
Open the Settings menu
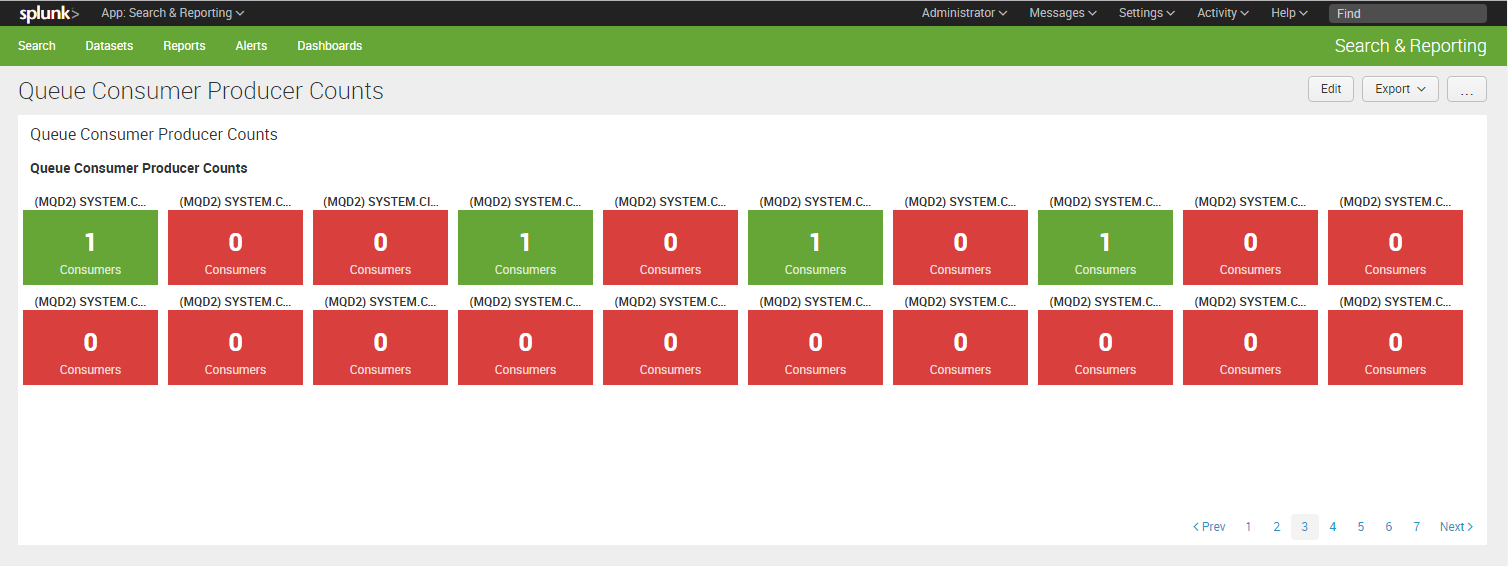pos(1146,13)
